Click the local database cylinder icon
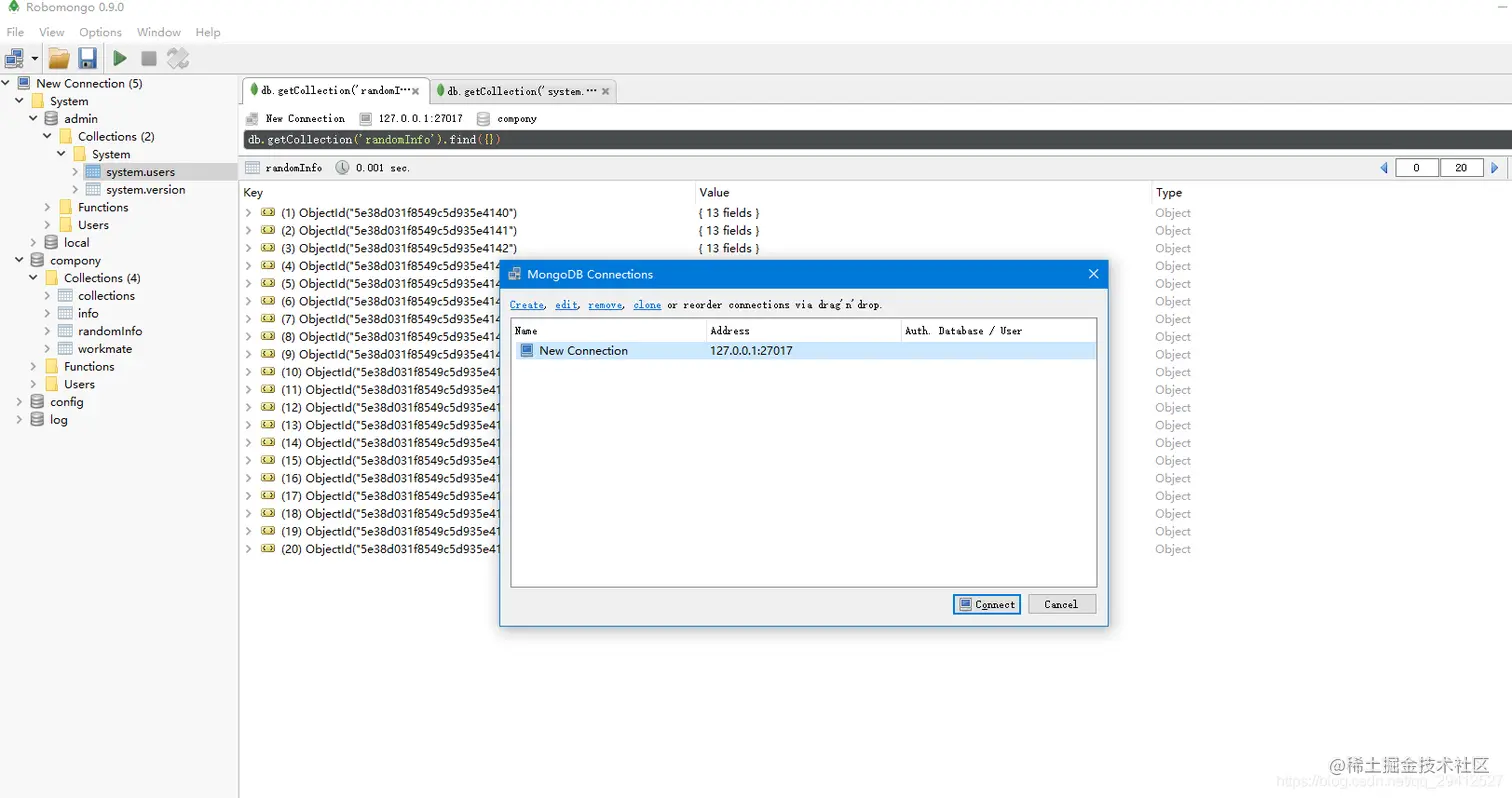Screen dimensions: 1512x798 [51, 242]
